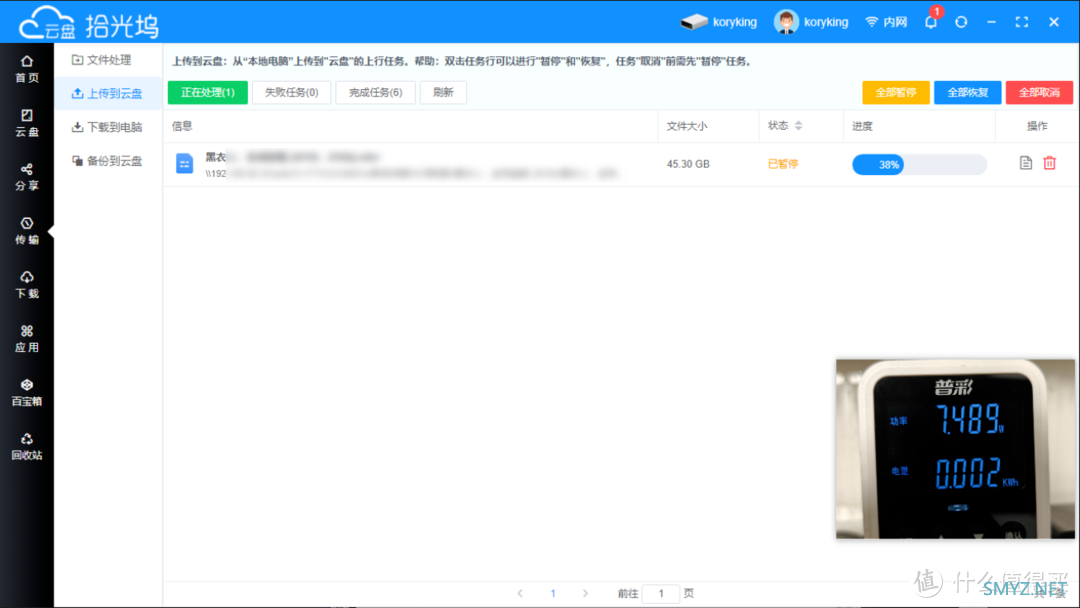
Task: Go to previous page arrow
Action: (520, 593)
